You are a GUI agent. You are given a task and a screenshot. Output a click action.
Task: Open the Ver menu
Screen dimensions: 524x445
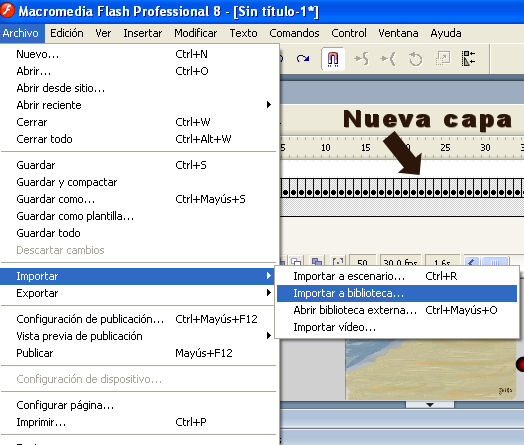tap(103, 33)
